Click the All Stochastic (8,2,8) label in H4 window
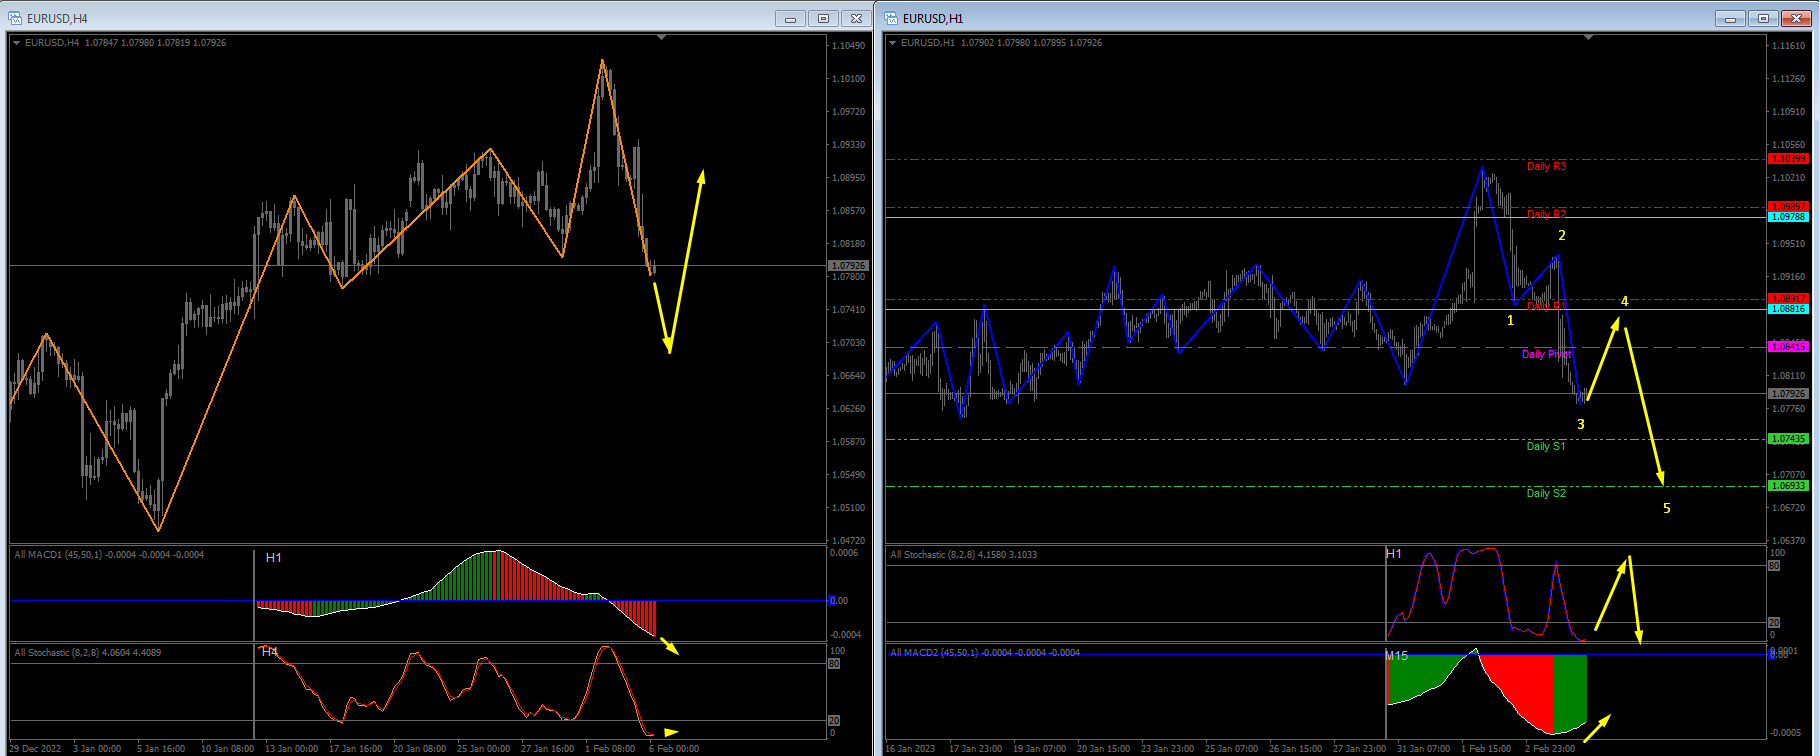 (88, 653)
